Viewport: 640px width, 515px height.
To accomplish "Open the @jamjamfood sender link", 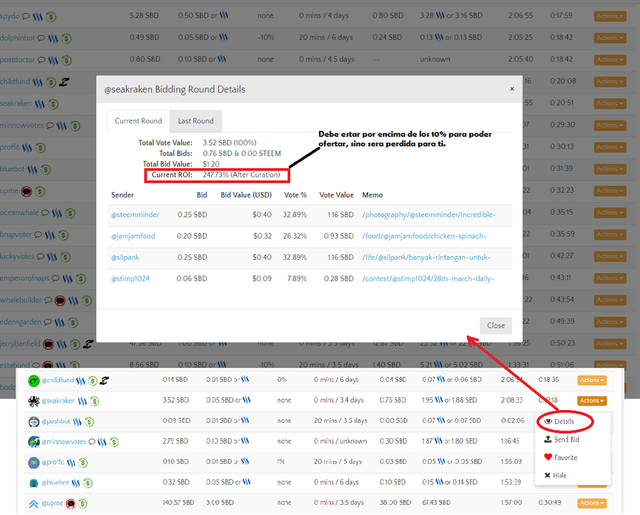I will point(133,236).
